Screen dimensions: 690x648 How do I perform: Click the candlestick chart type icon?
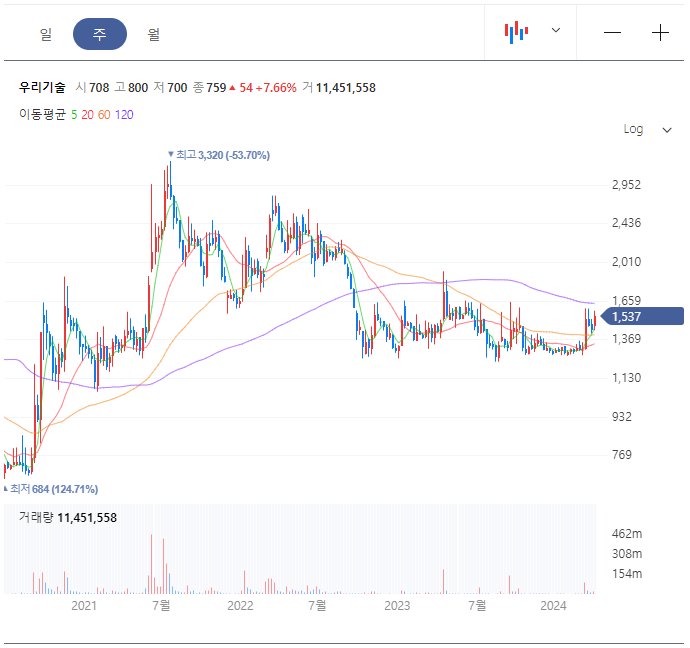point(516,32)
